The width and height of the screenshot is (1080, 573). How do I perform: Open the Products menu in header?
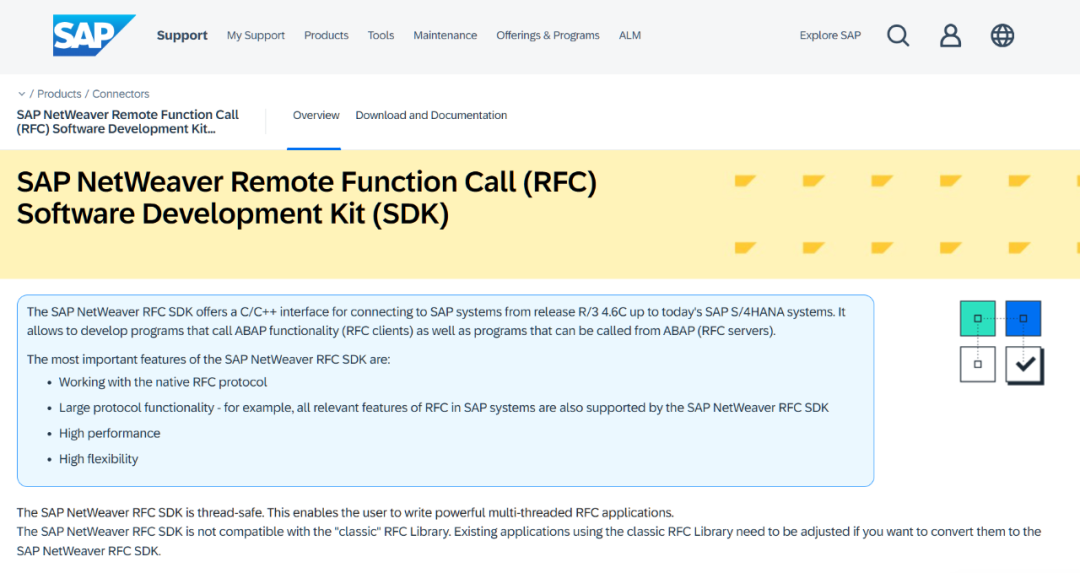pyautogui.click(x=326, y=35)
